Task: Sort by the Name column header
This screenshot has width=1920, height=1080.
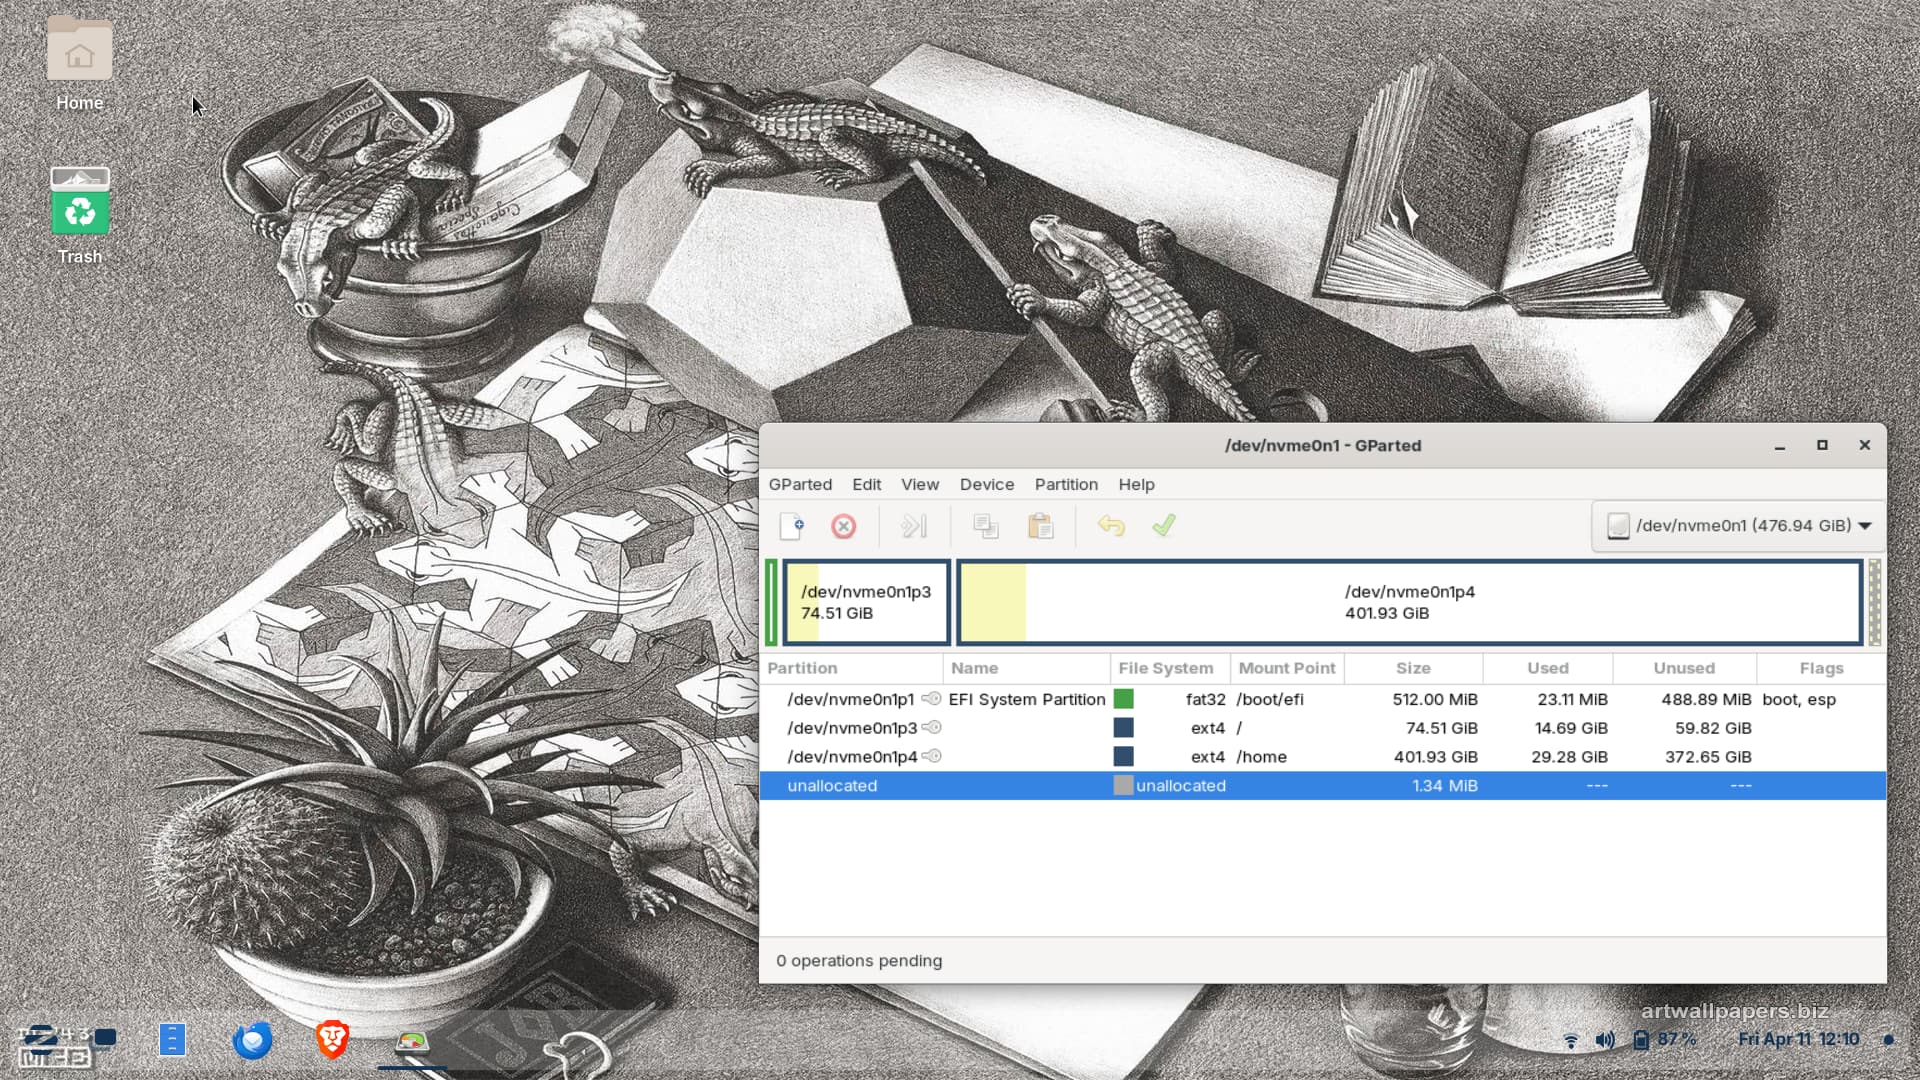Action: [x=1026, y=668]
